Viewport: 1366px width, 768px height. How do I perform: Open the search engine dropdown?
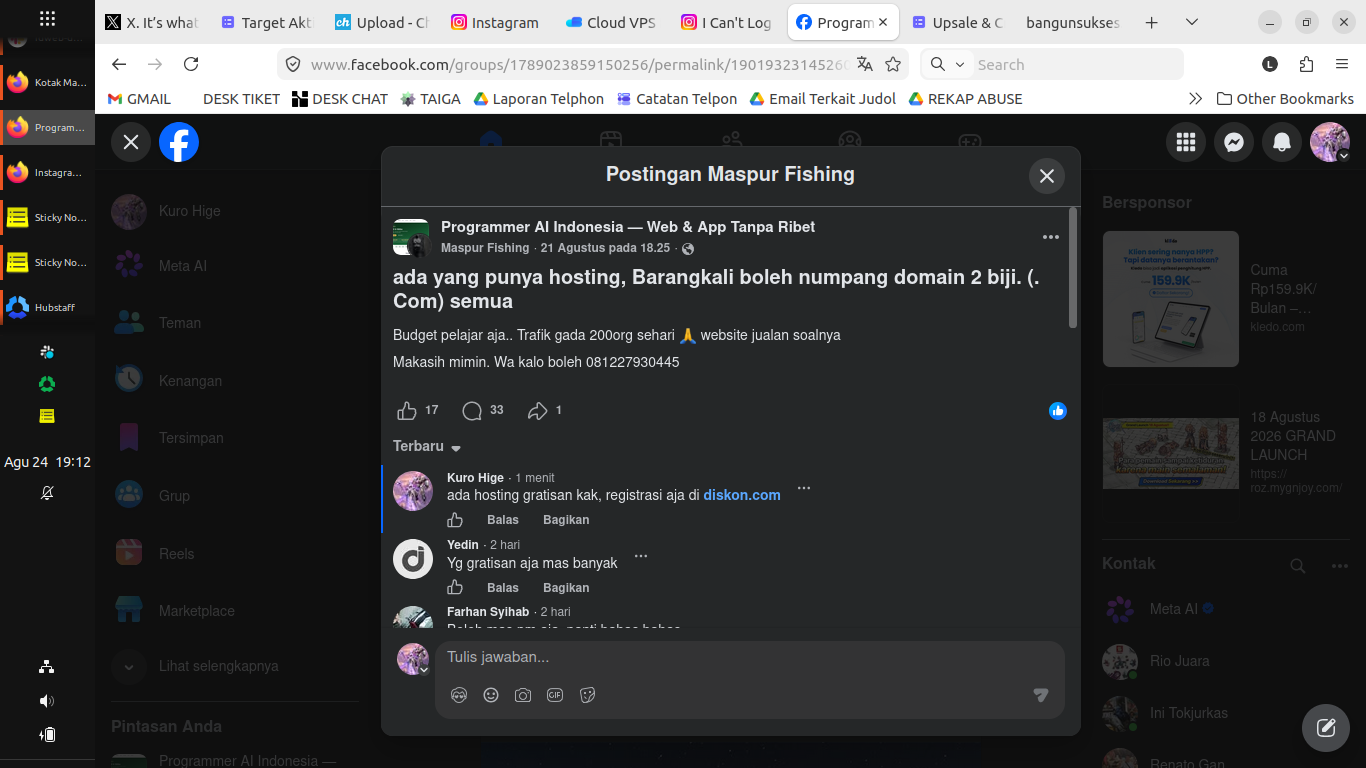pos(947,64)
